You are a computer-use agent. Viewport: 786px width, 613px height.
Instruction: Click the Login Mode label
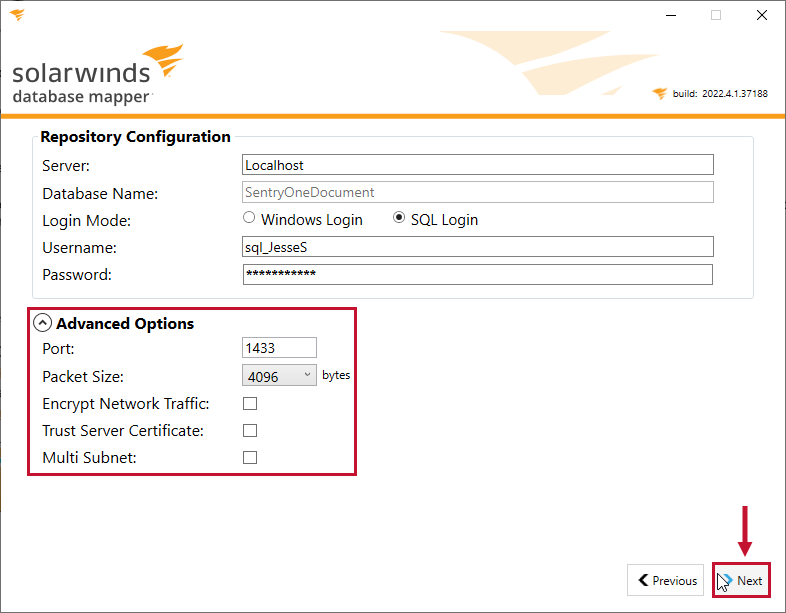86,221
